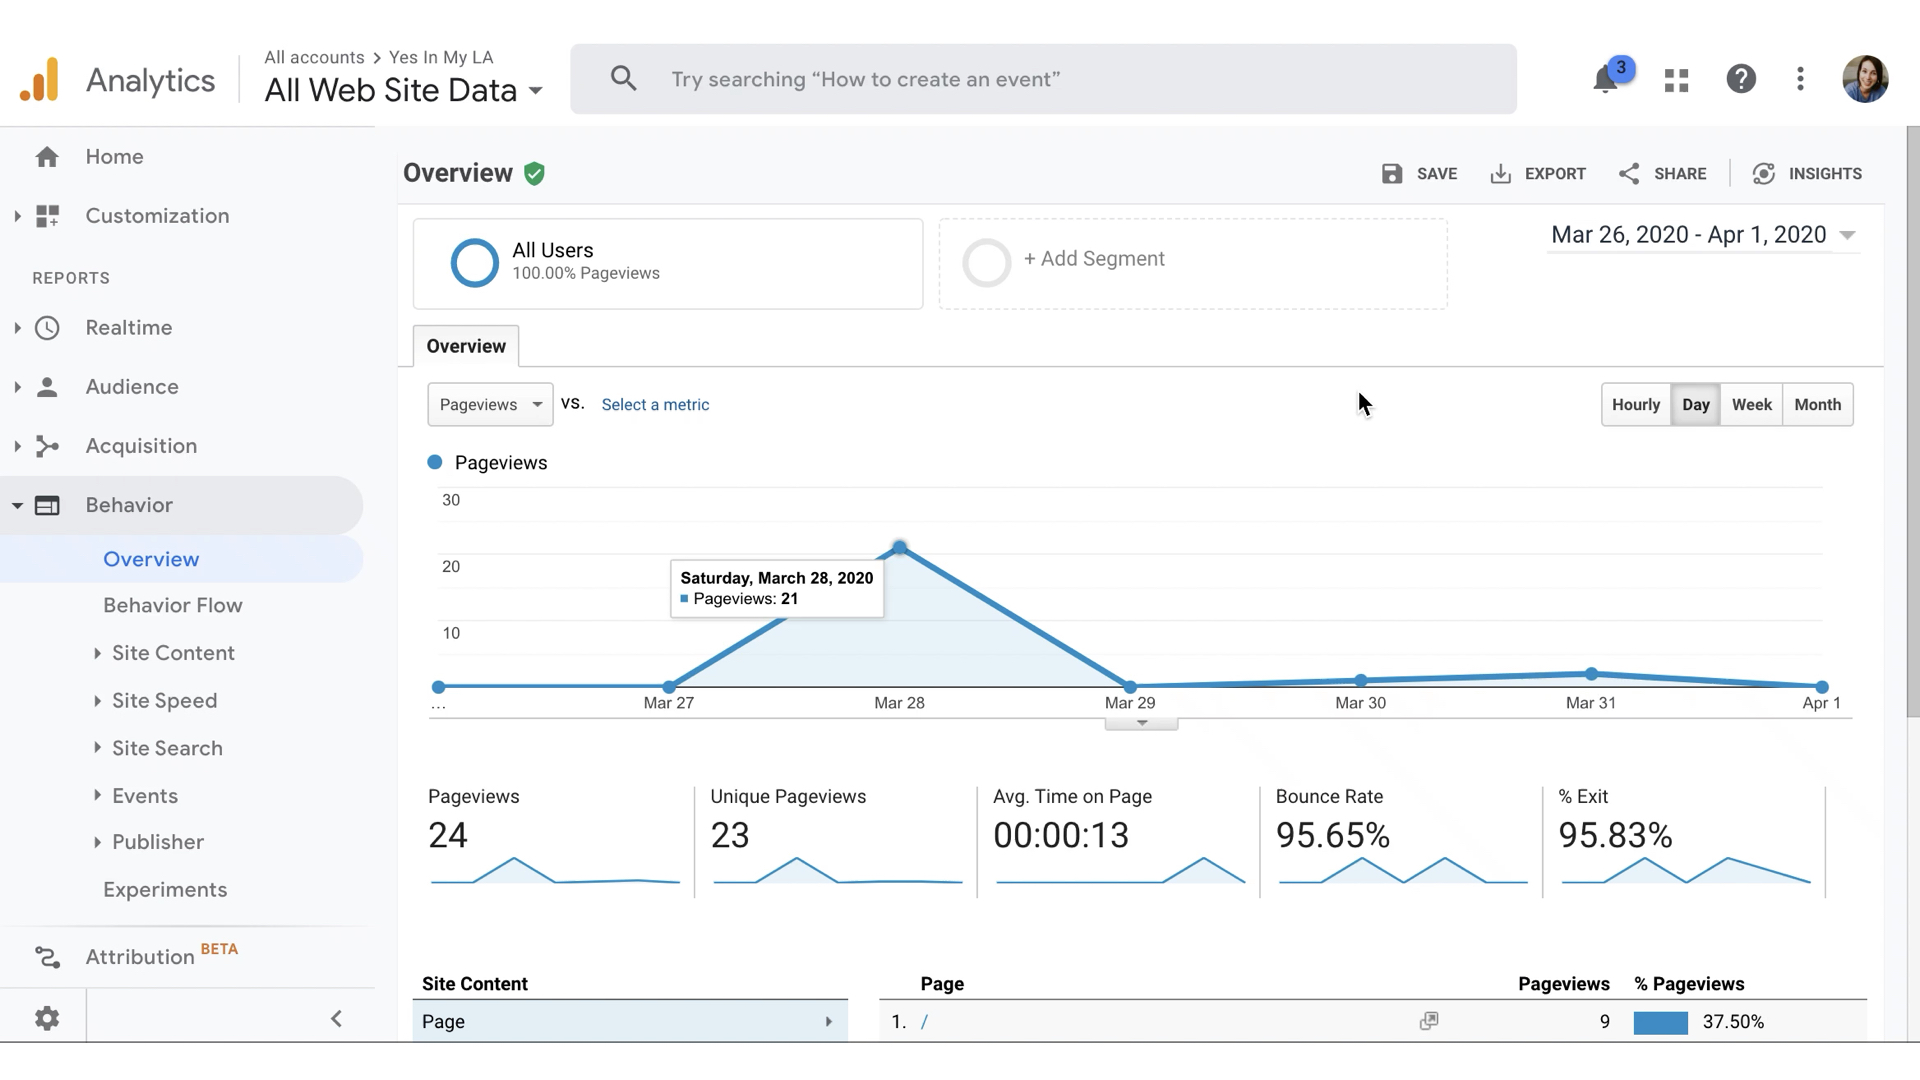Open the notifications bell
Viewport: 1920px width, 1080px height.
[x=1606, y=79]
